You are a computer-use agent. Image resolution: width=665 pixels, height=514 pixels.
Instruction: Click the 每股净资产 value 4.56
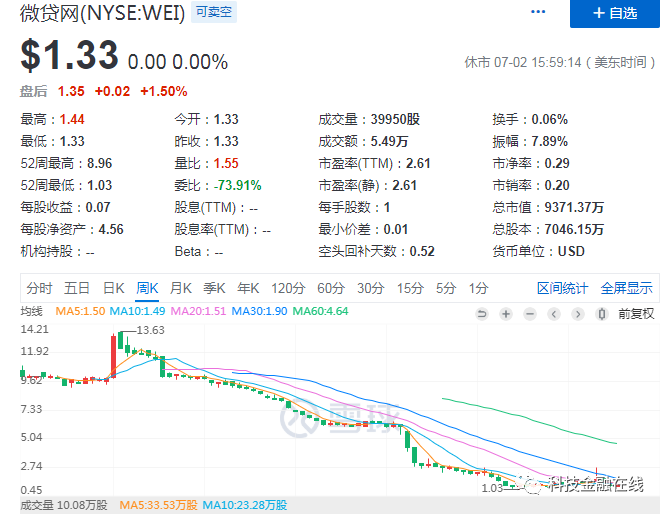coord(111,229)
